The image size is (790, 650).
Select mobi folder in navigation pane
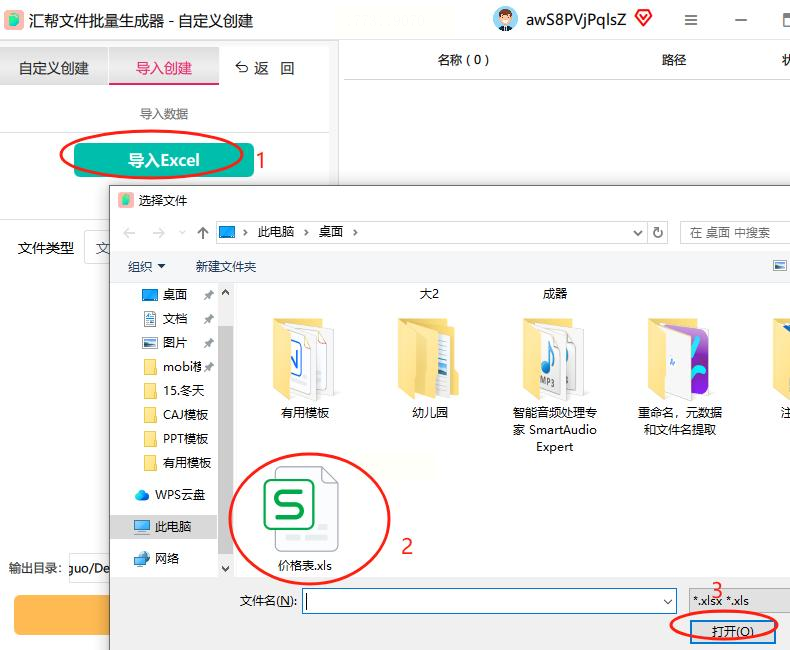173,366
